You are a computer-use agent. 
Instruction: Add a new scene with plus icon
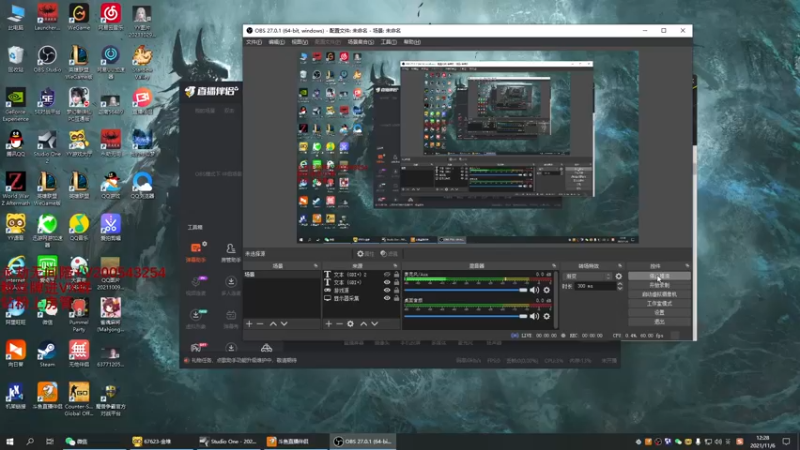[x=249, y=324]
